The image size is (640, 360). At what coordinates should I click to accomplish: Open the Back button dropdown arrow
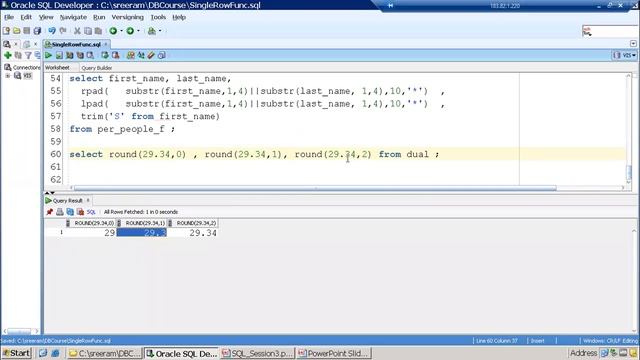tap(121, 31)
